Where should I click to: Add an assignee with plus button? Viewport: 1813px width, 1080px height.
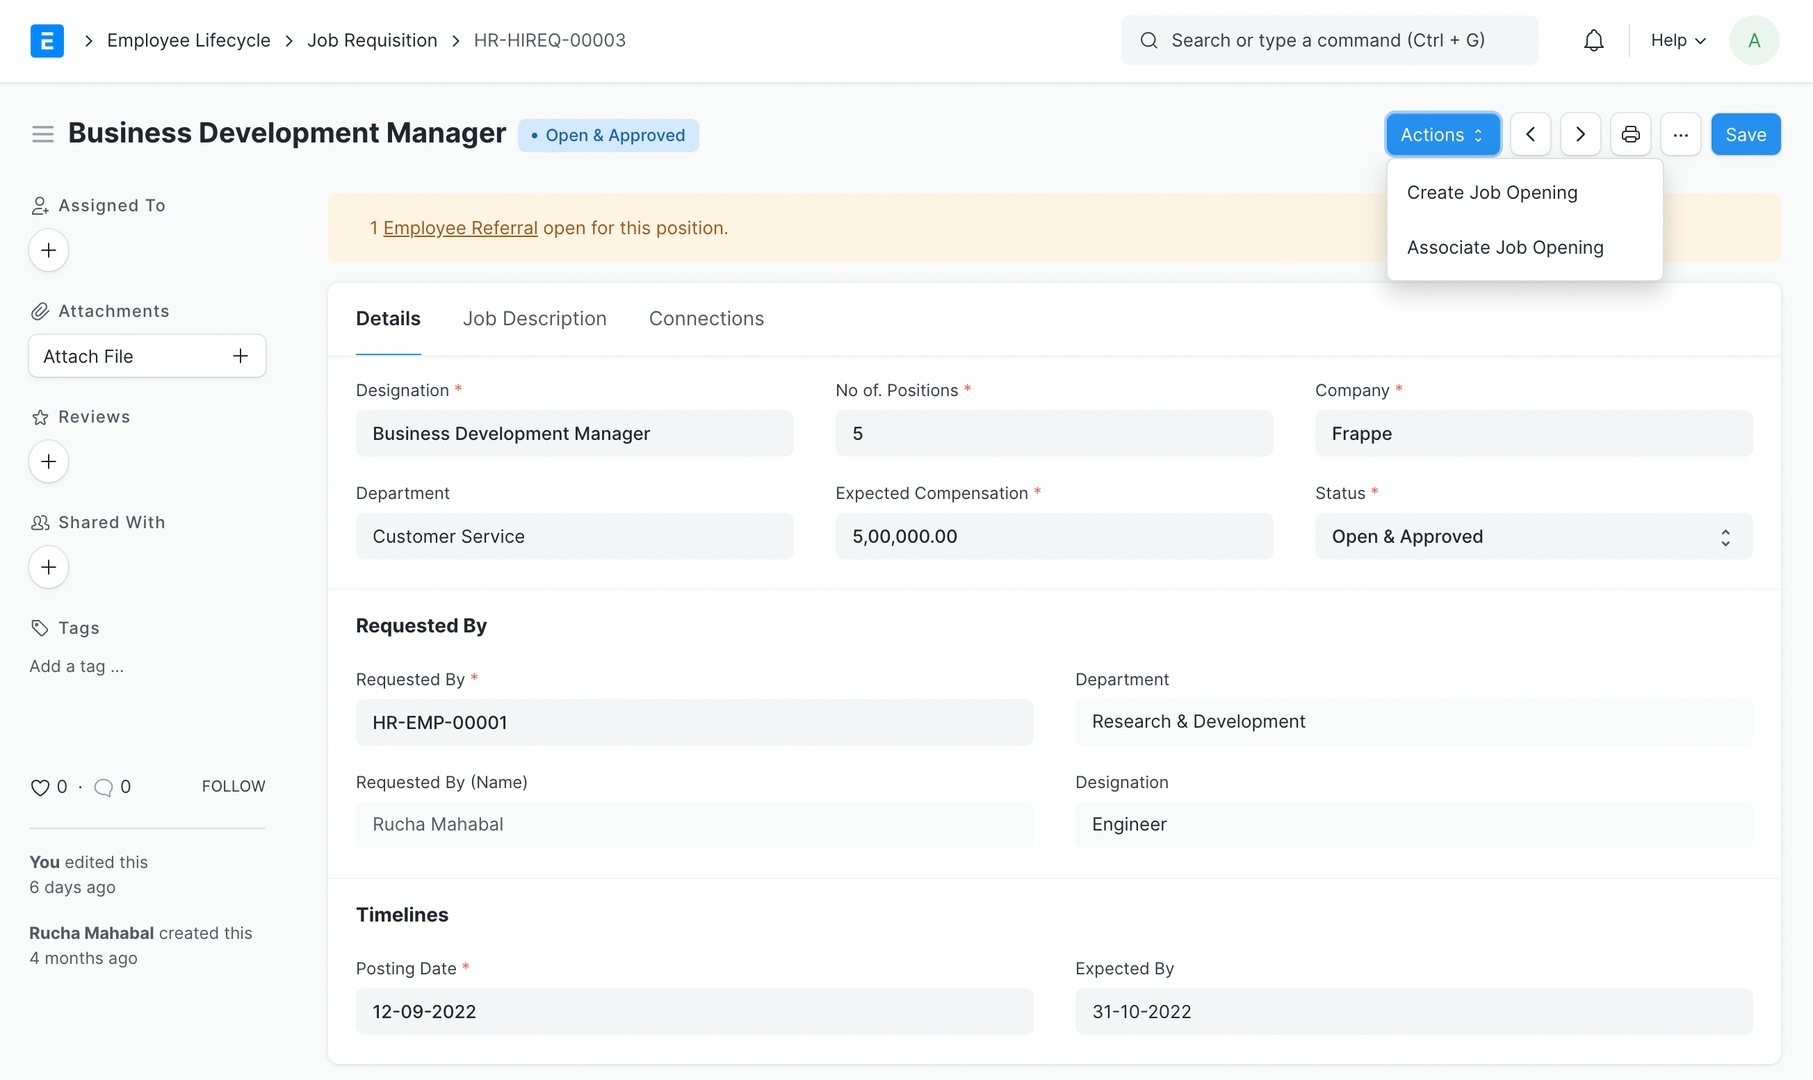48,250
